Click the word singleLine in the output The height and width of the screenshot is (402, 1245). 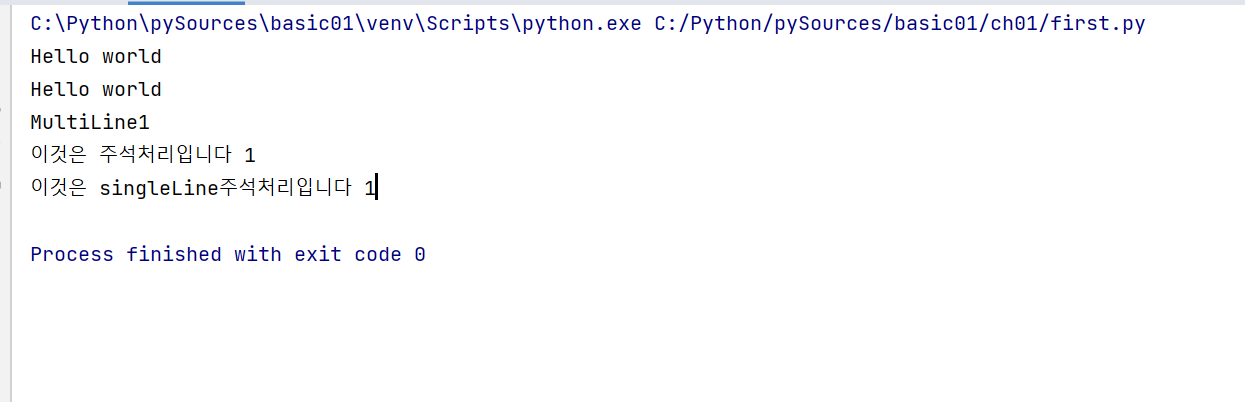[x=159, y=188]
